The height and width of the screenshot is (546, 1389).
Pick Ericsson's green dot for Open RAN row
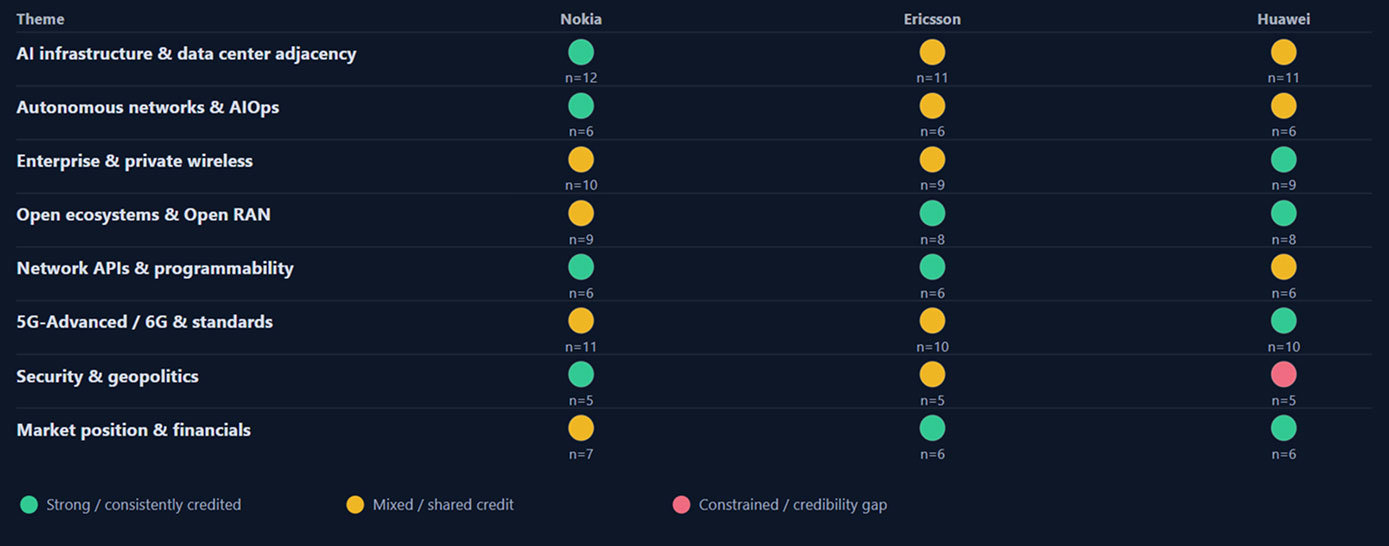click(x=932, y=213)
